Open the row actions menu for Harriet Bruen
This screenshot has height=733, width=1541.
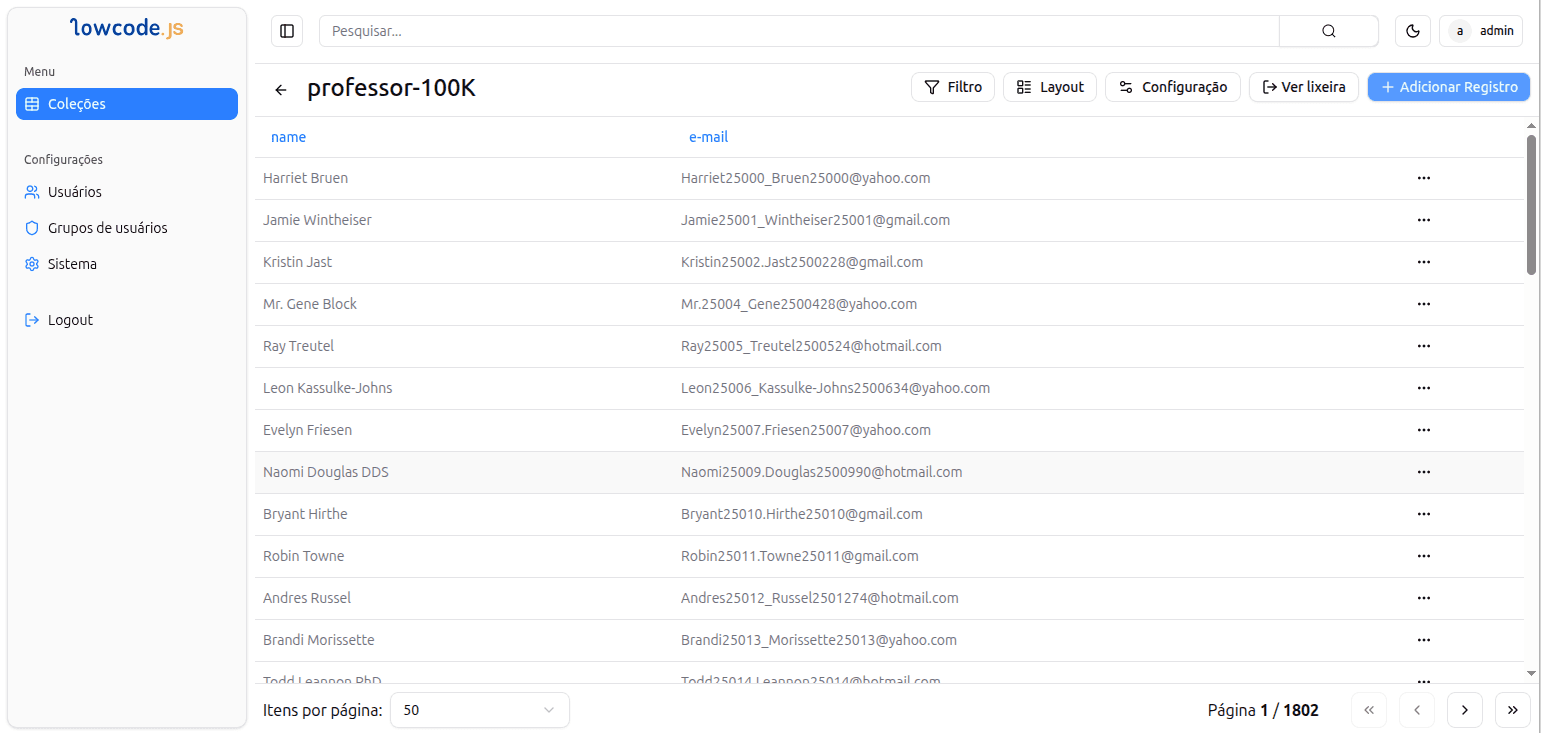tap(1424, 178)
